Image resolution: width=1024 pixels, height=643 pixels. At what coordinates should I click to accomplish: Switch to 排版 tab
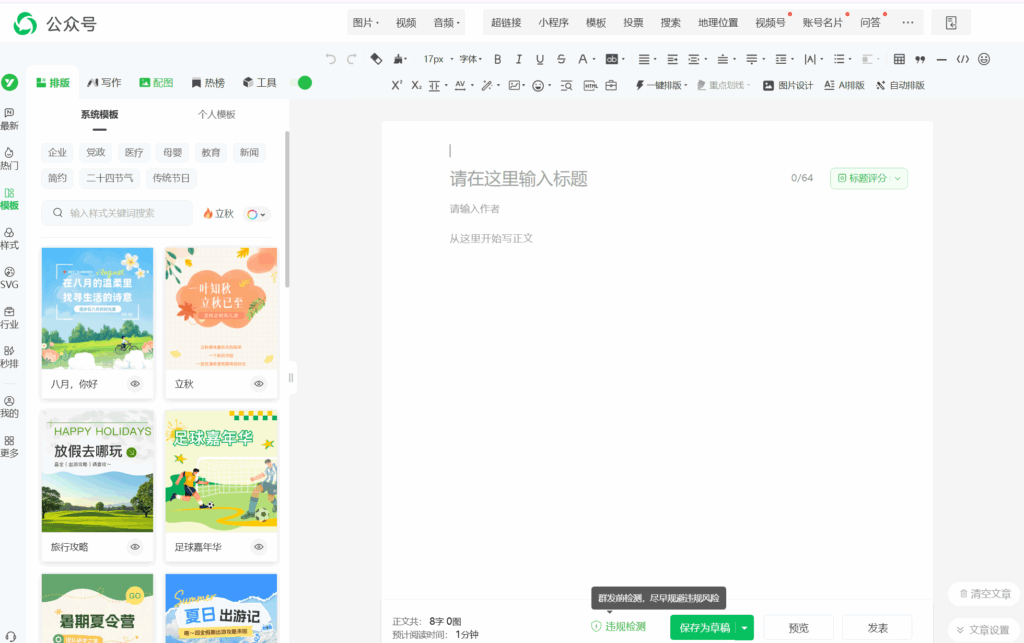53,83
